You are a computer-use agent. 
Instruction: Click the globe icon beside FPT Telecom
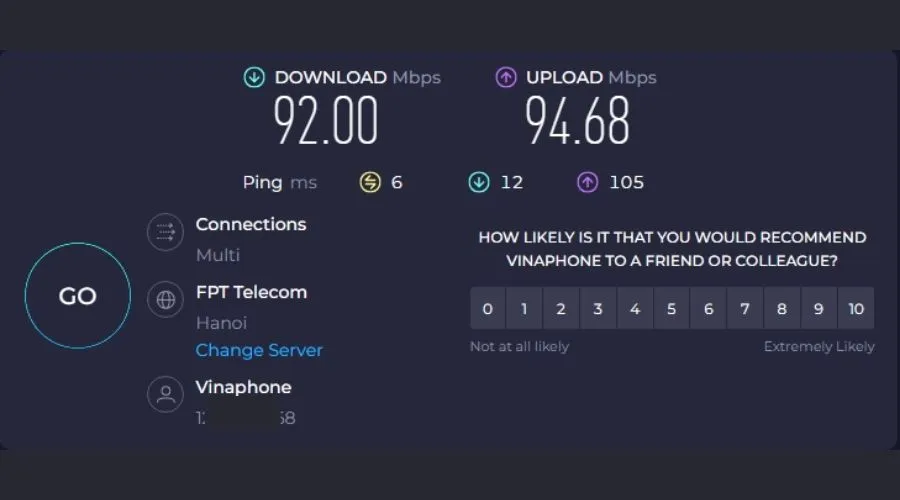coord(165,300)
